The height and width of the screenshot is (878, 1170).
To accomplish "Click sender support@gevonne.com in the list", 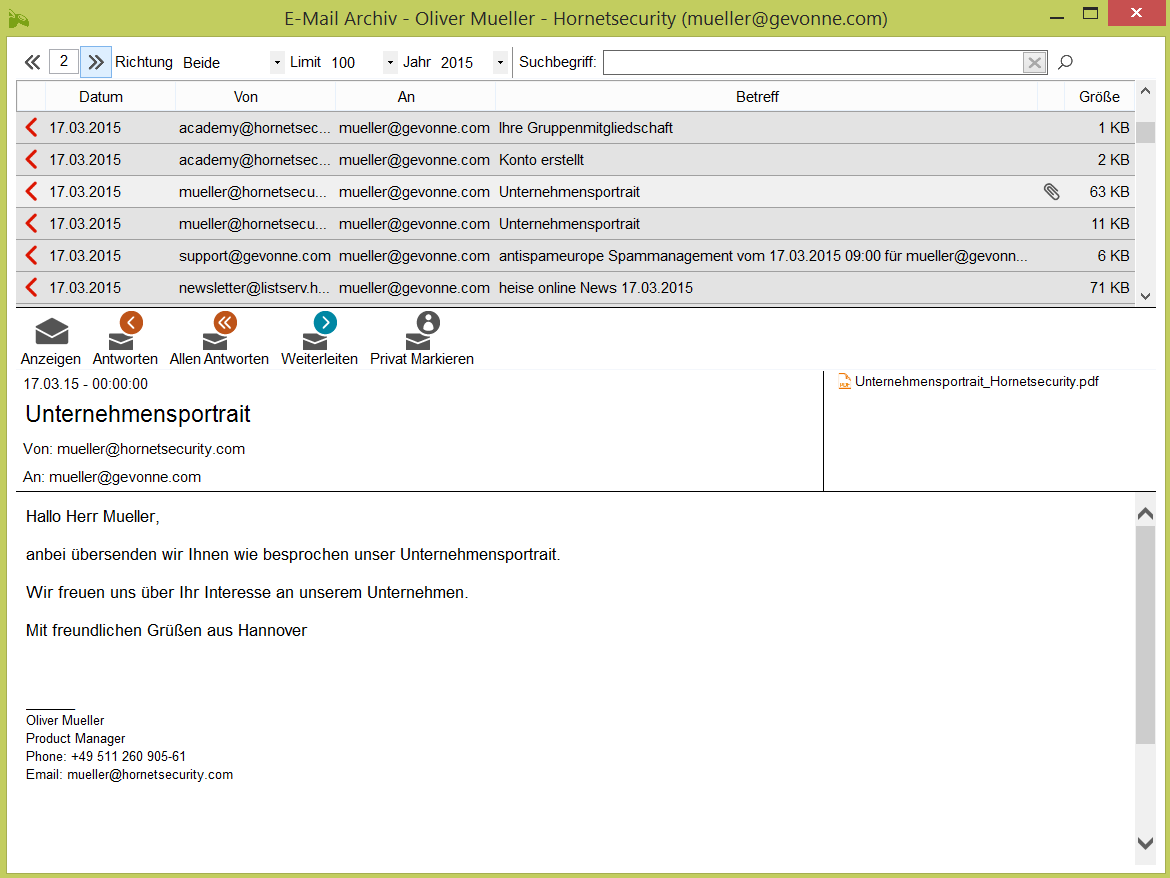I will coord(254,256).
